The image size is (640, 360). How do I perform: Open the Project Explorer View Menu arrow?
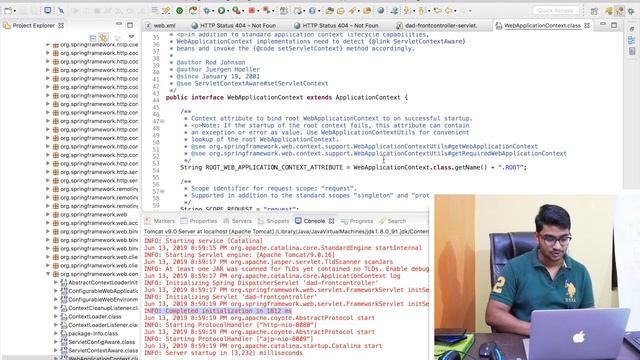point(131,37)
